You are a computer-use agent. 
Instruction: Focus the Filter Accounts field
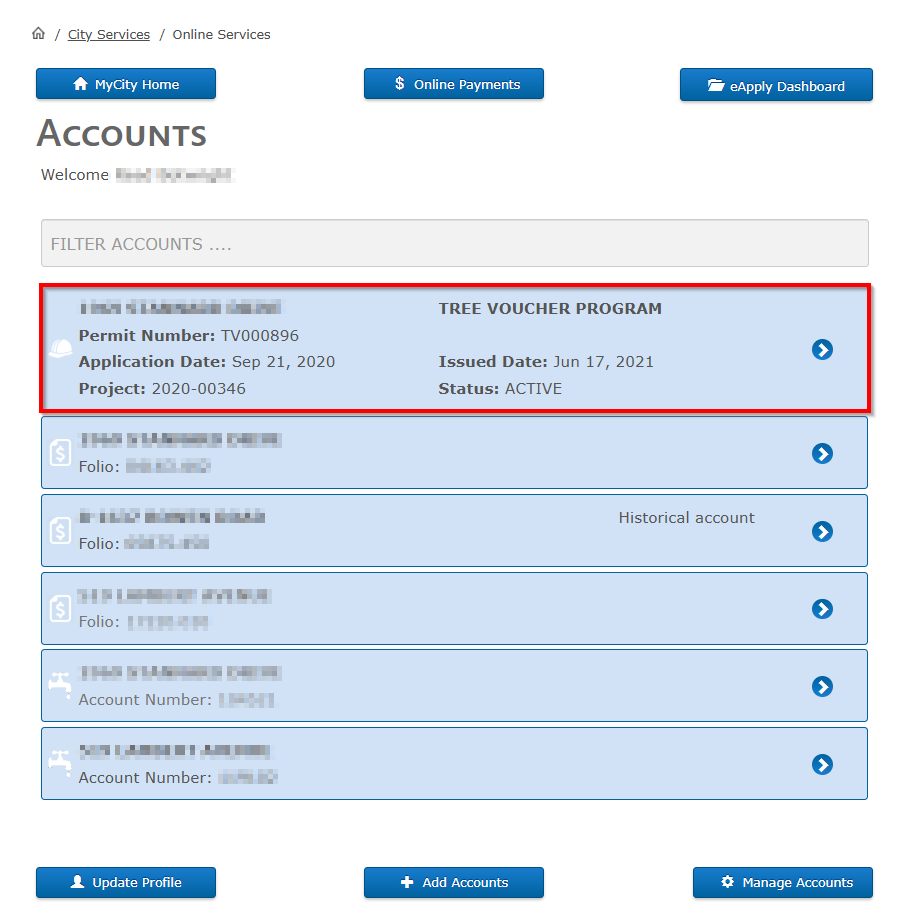click(454, 243)
